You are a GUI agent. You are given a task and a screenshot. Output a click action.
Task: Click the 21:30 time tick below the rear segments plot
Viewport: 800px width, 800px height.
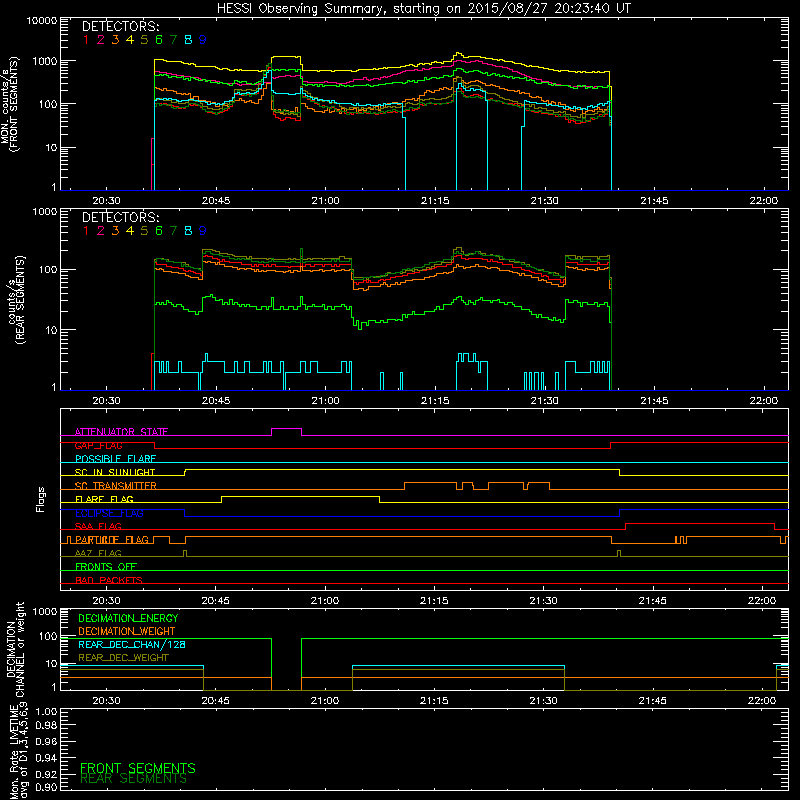pos(544,401)
